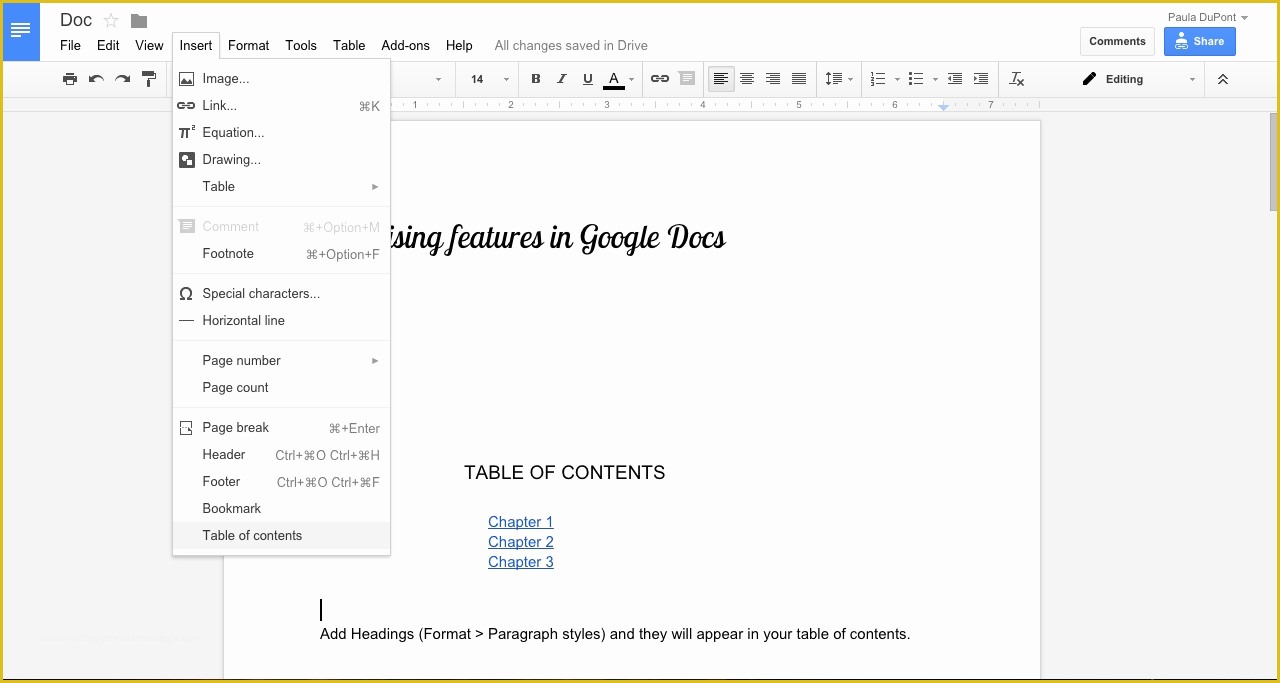Open the Help menu
The height and width of the screenshot is (683, 1280).
click(x=459, y=45)
